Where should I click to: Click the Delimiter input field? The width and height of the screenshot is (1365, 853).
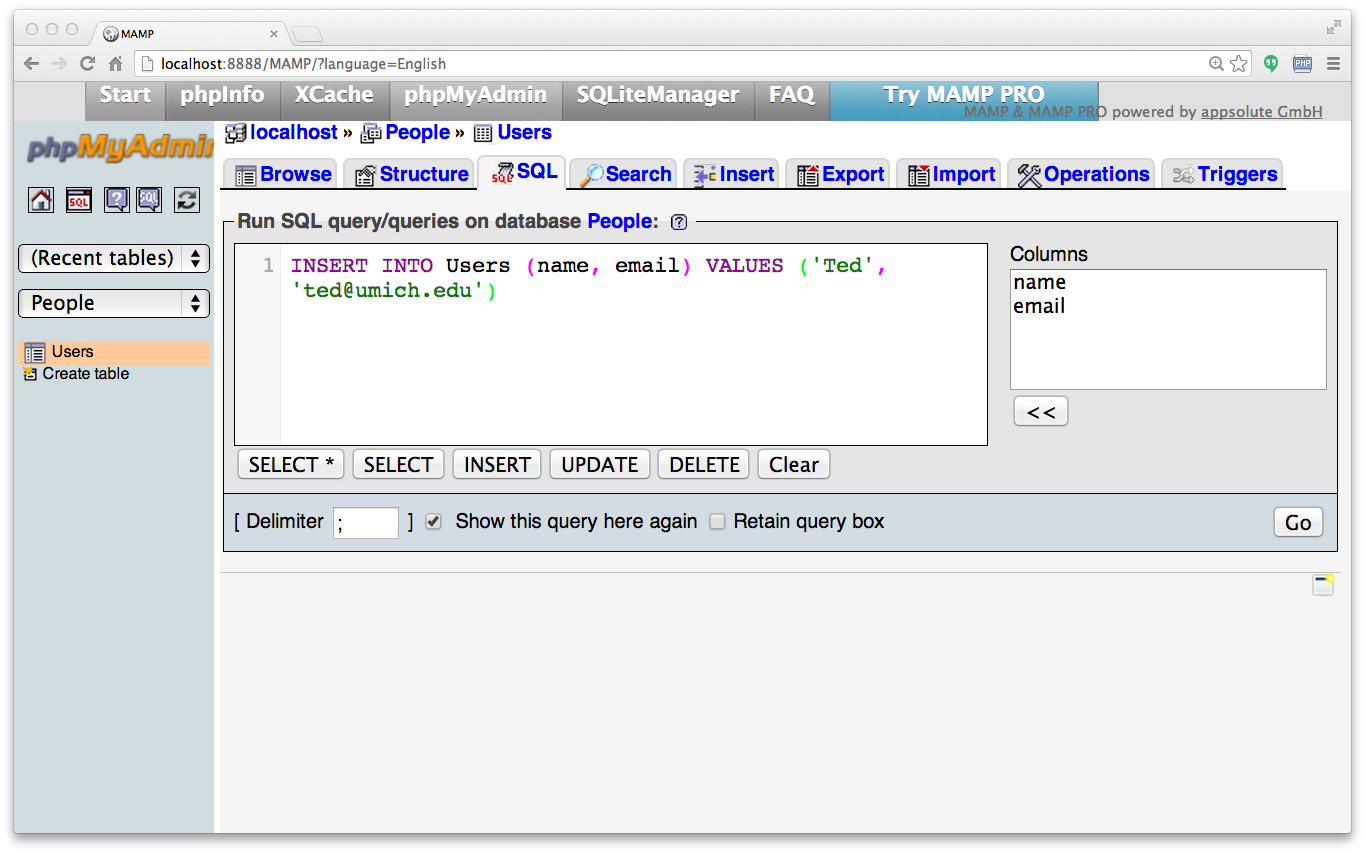pos(366,522)
